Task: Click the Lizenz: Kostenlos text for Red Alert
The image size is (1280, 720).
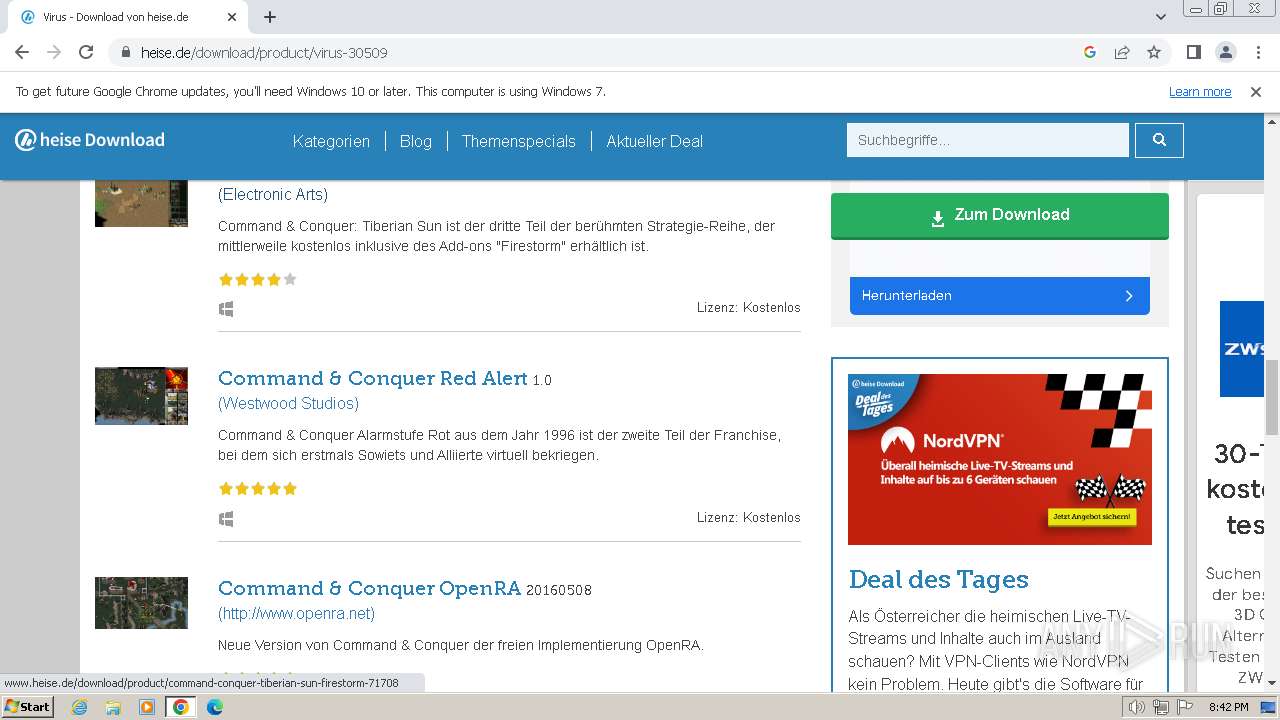Action: pos(749,517)
